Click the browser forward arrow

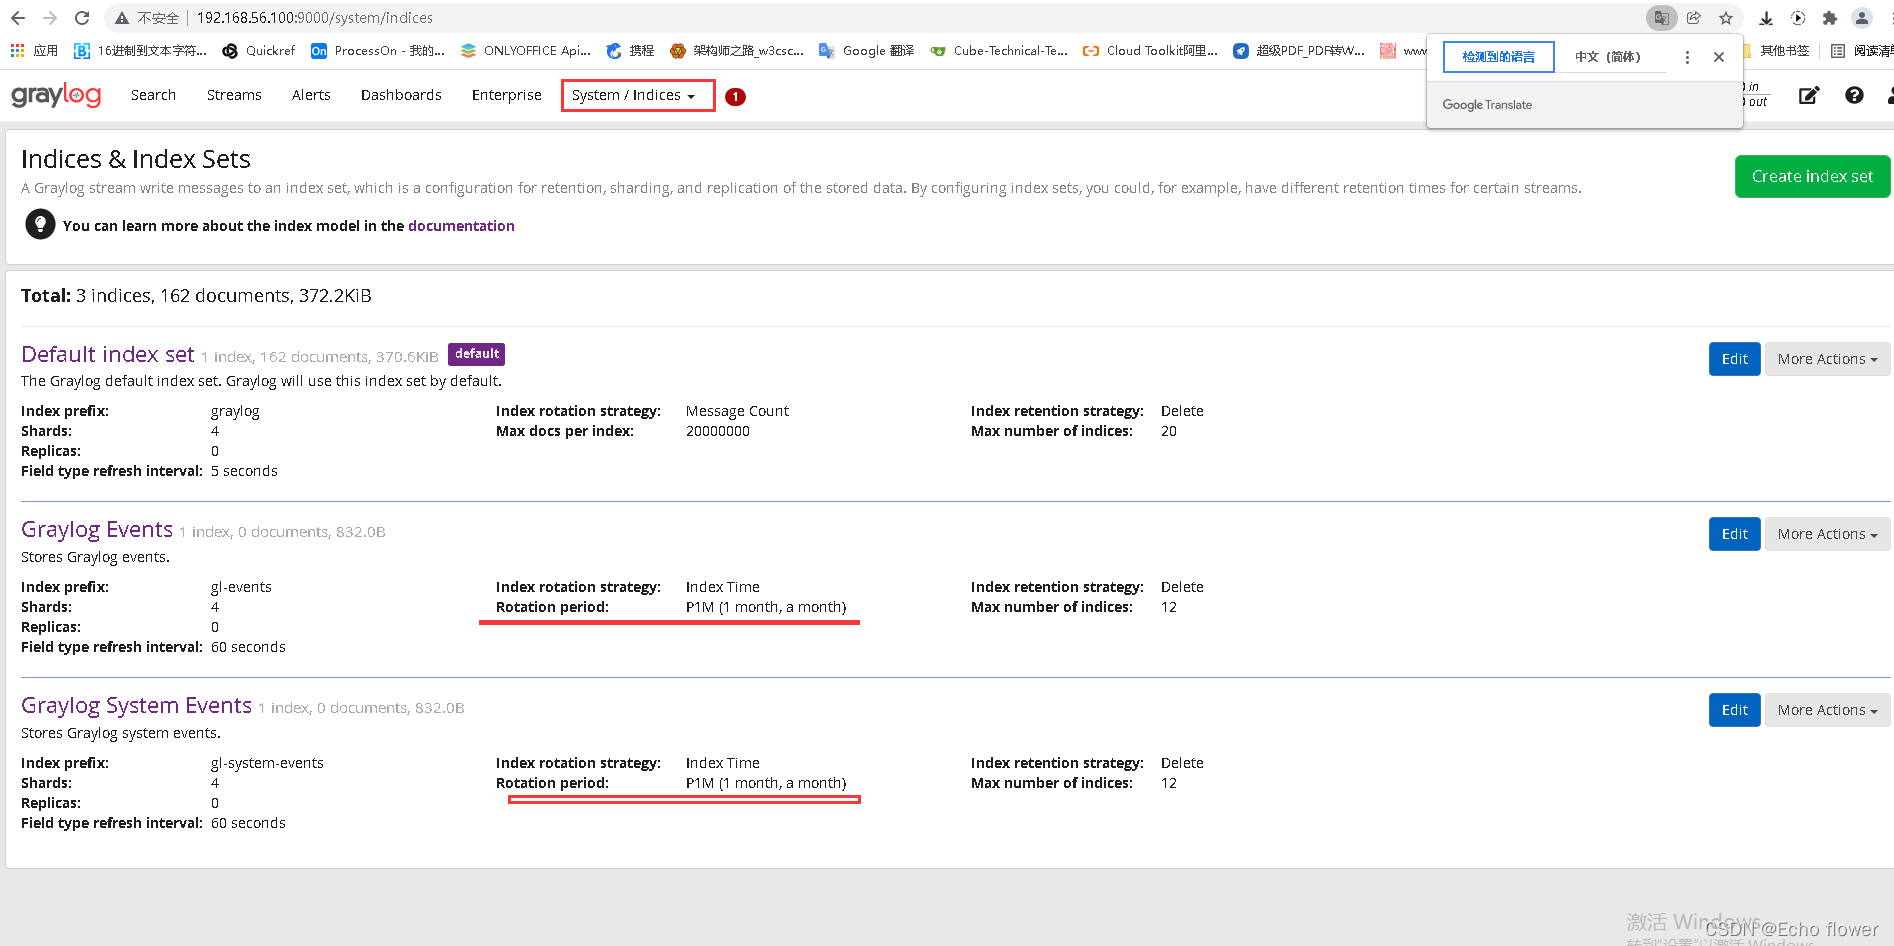click(50, 18)
